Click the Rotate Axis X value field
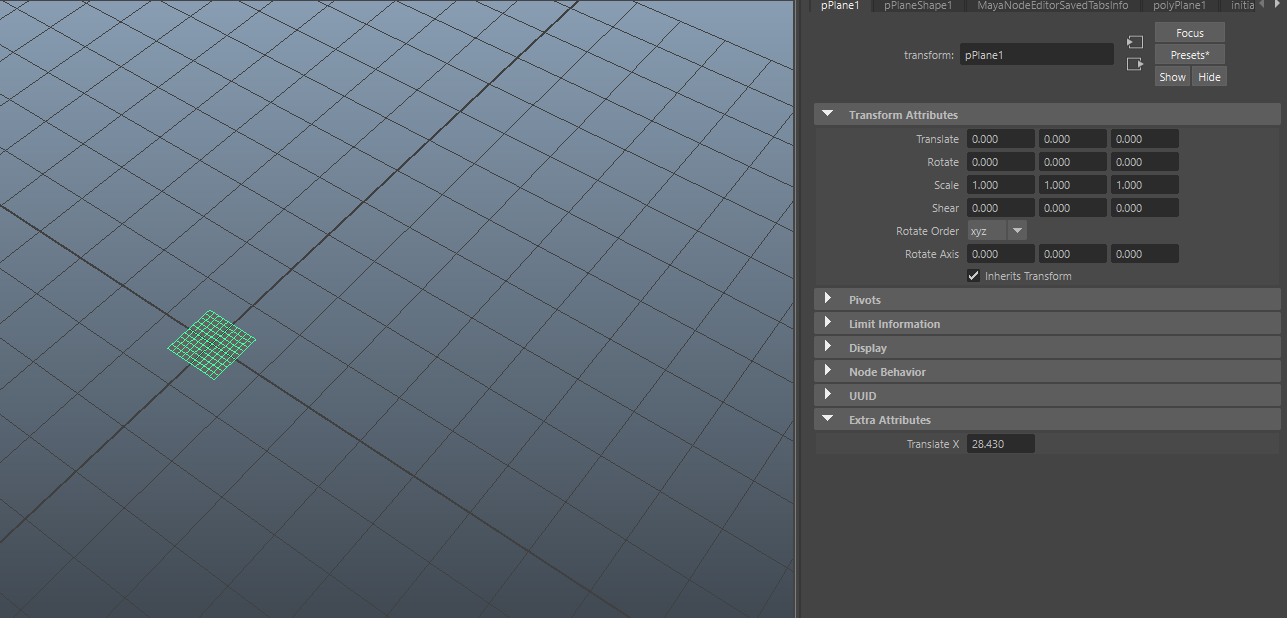This screenshot has width=1287, height=618. pos(1001,254)
